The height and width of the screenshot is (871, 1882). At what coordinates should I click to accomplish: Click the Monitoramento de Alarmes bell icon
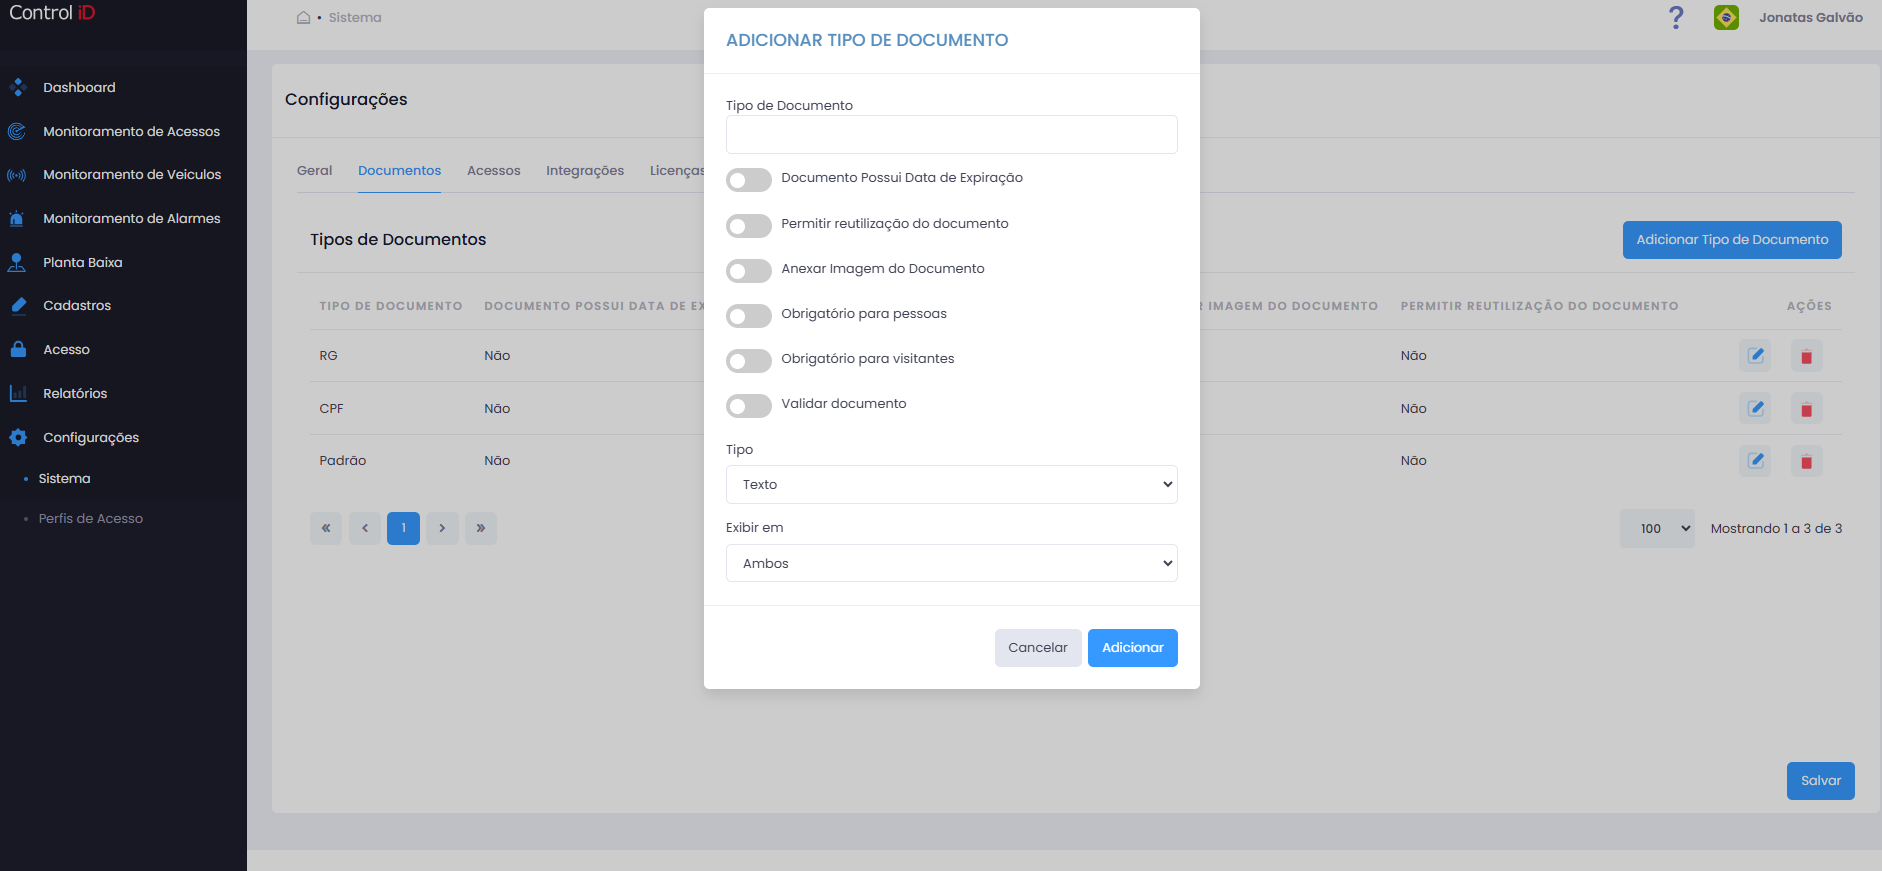tap(17, 218)
